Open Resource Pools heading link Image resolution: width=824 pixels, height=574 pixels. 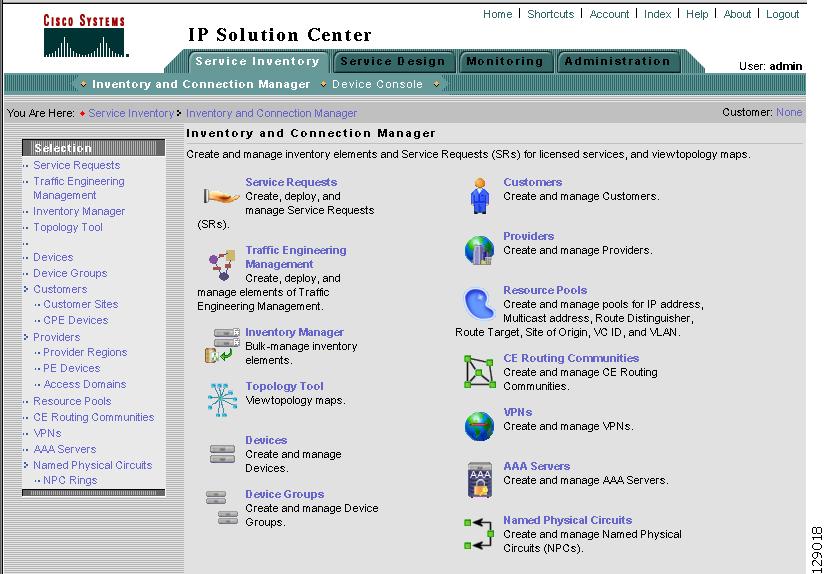(x=545, y=290)
